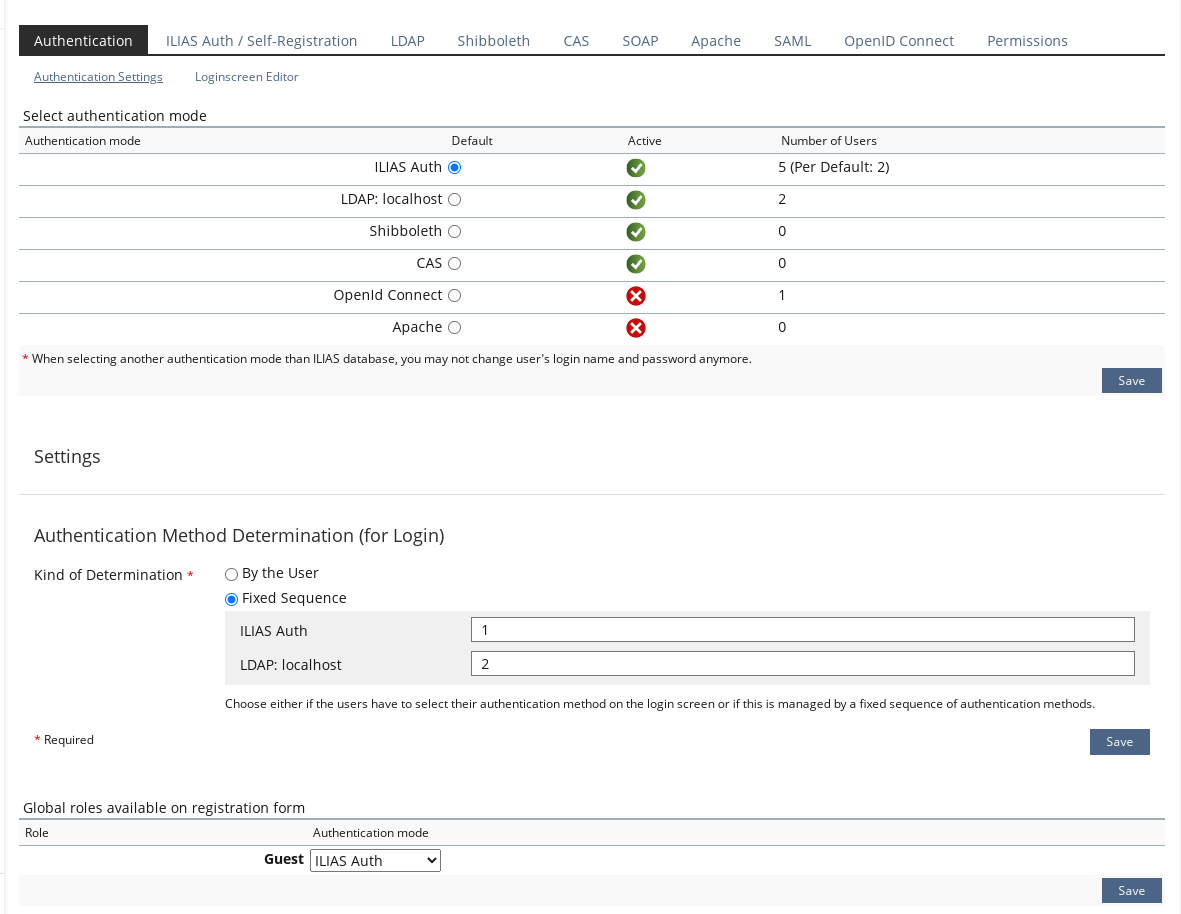Select Apache default authentication radio button
Image resolution: width=1181 pixels, height=914 pixels.
tap(455, 328)
